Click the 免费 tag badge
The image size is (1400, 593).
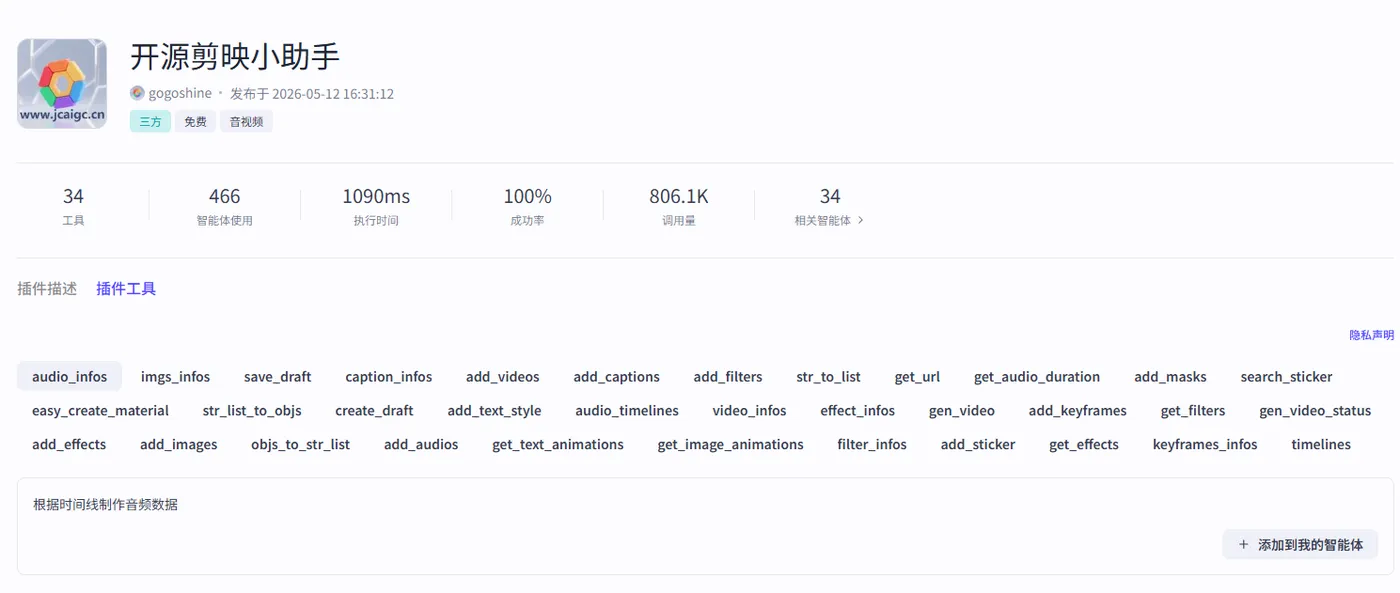(195, 122)
